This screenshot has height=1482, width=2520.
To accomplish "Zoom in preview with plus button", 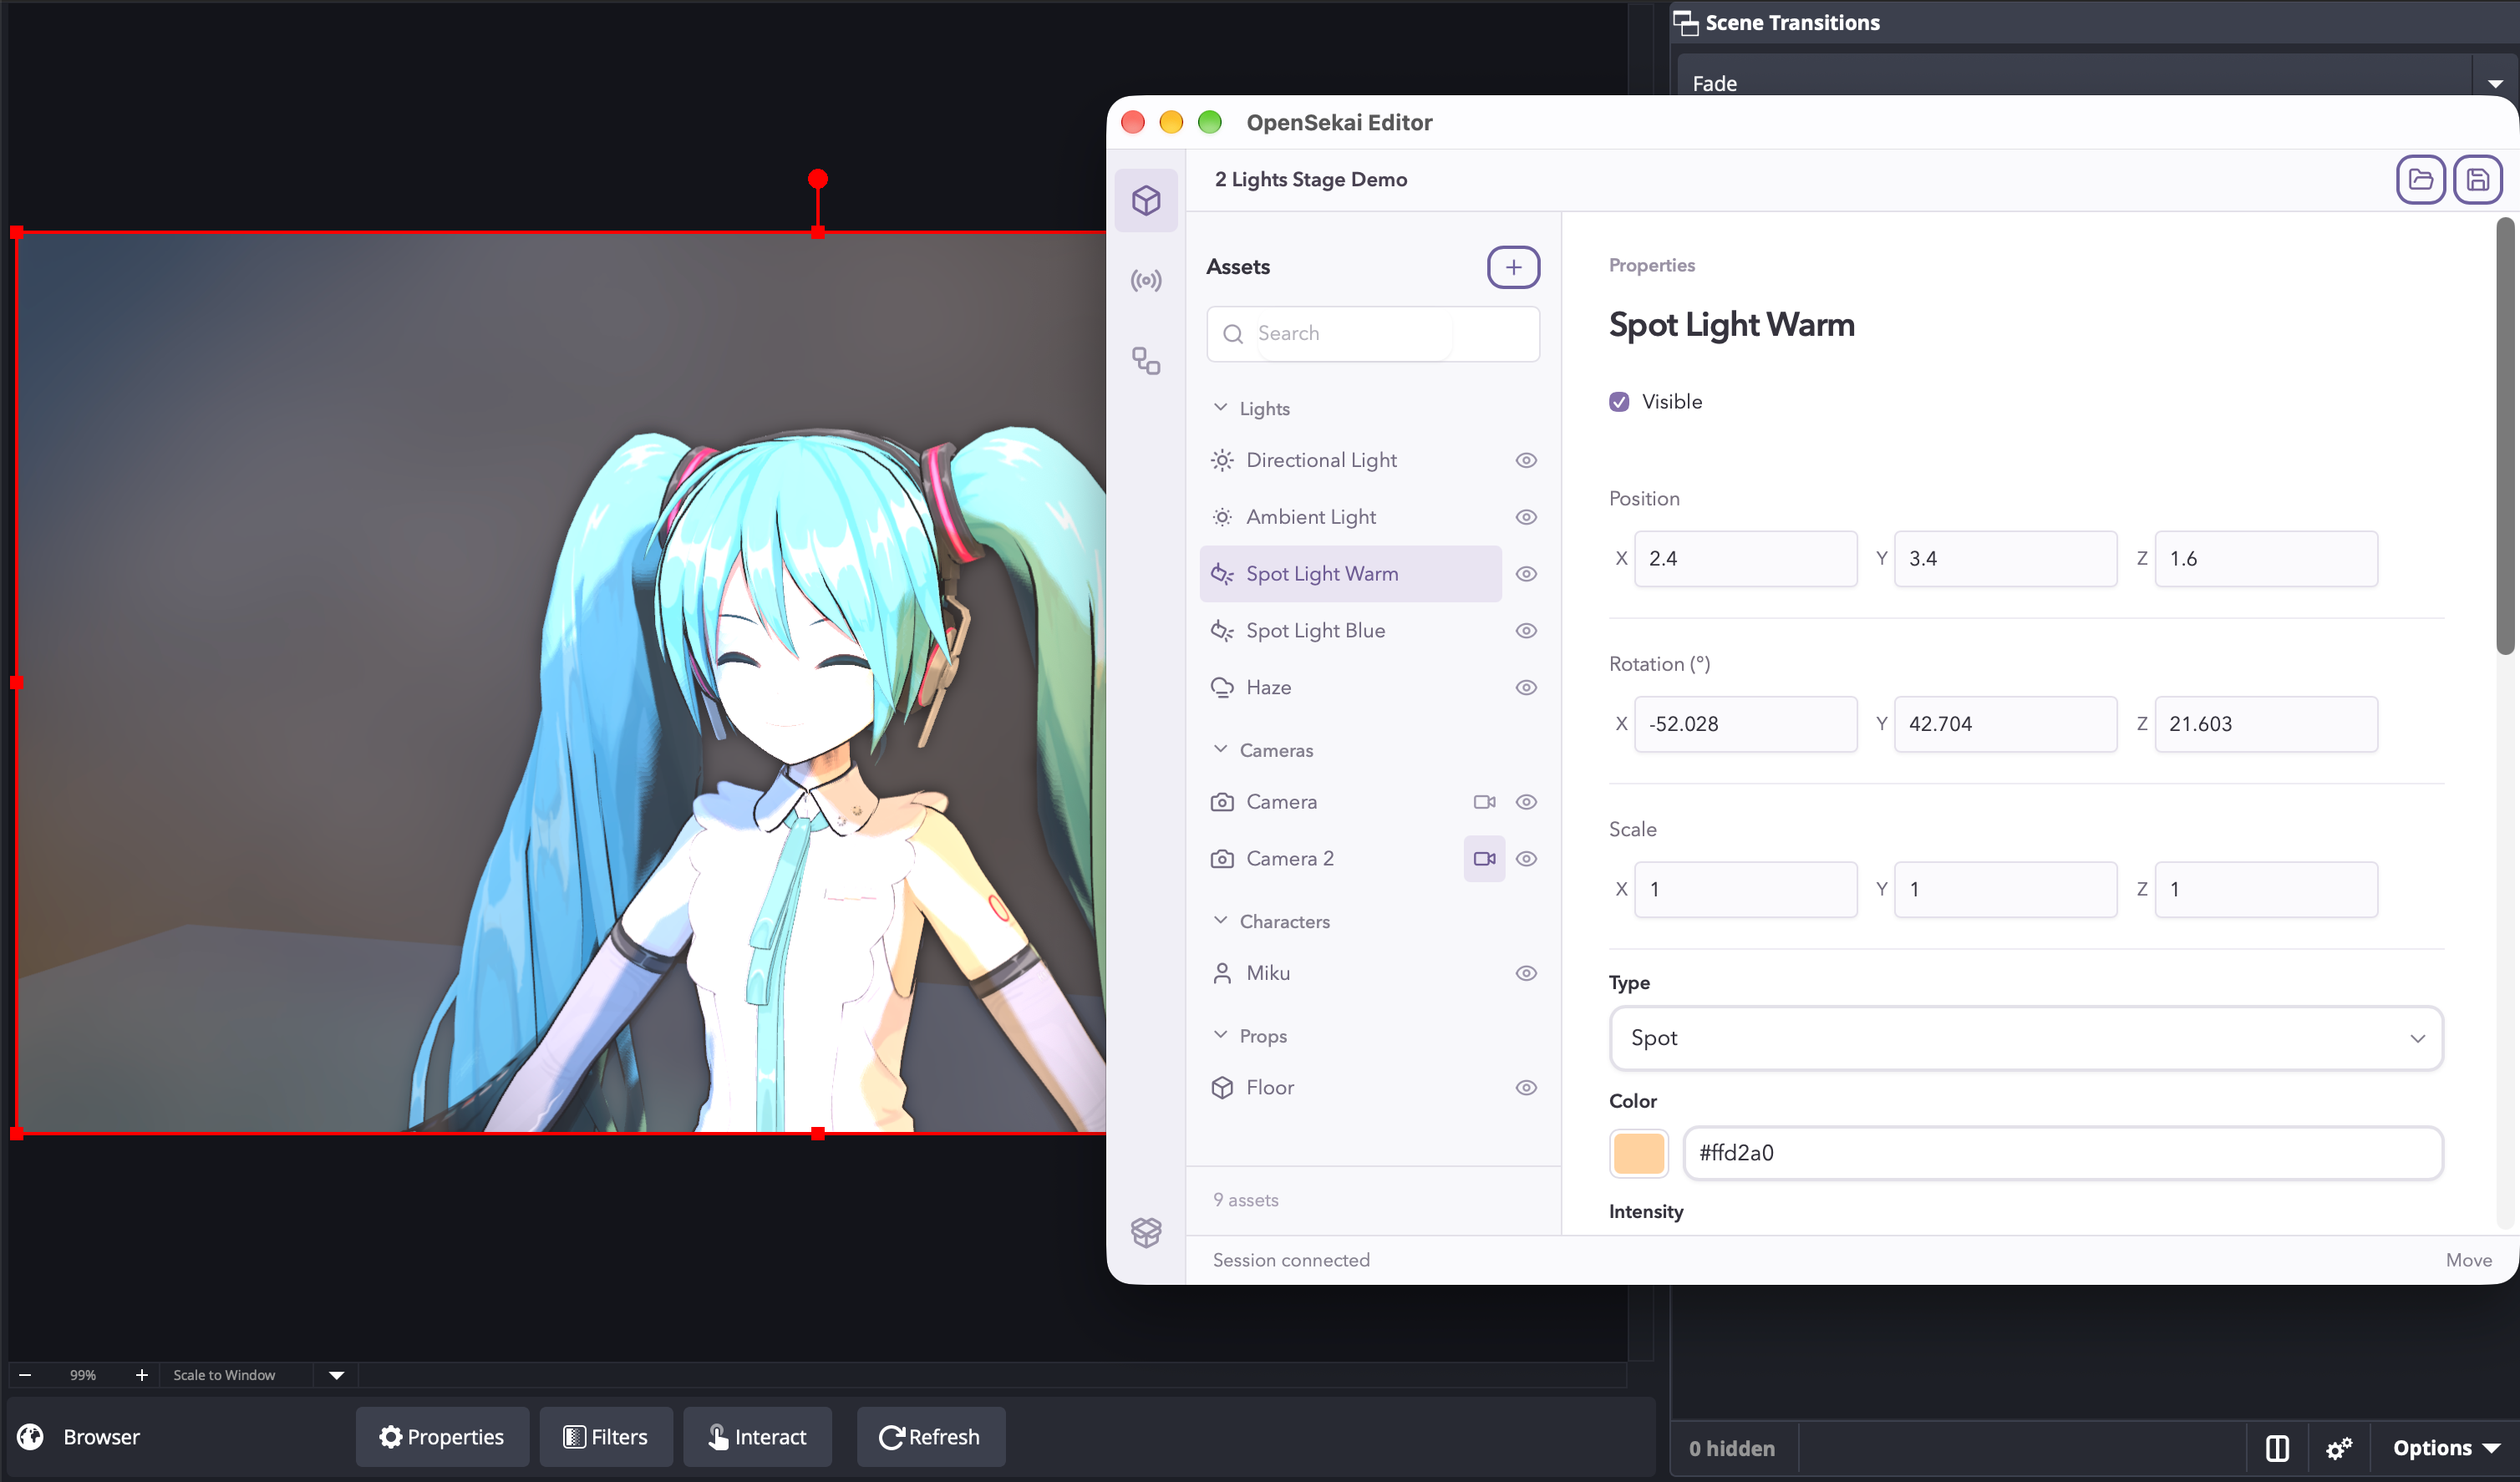I will (x=141, y=1375).
